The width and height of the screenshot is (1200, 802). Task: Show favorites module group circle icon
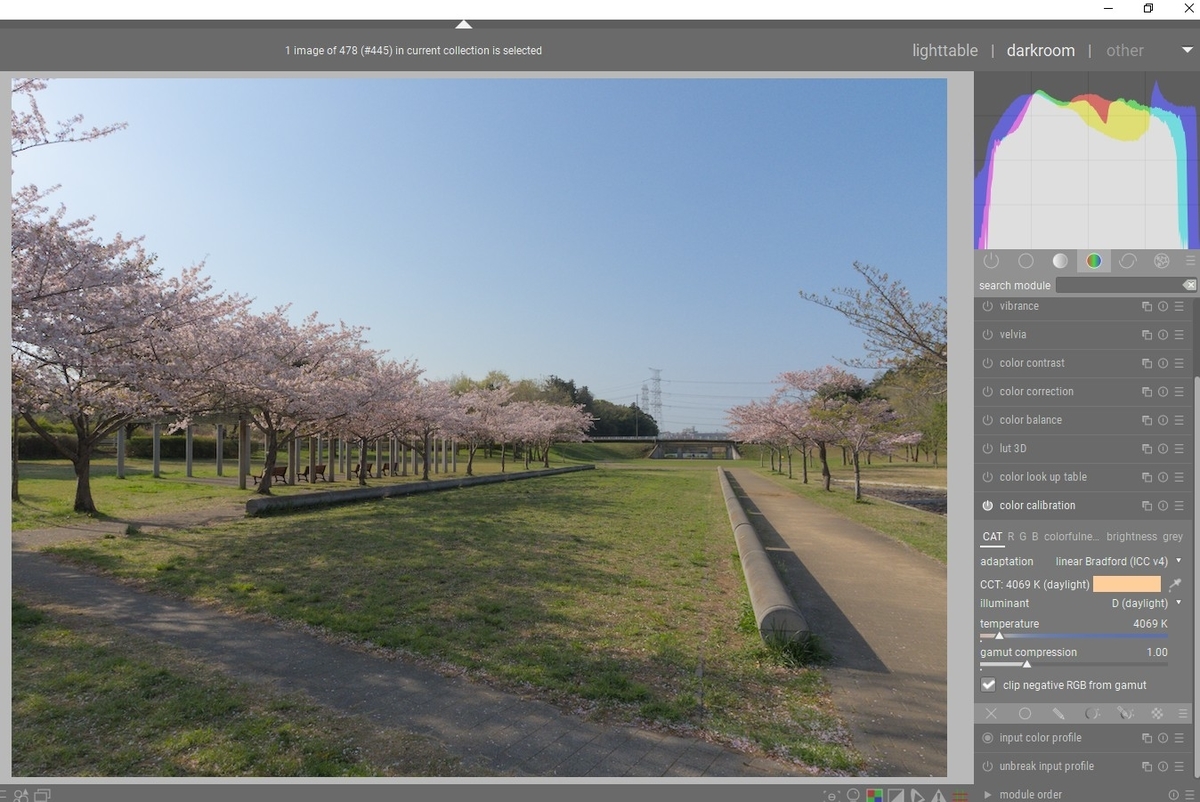pos(1026,261)
